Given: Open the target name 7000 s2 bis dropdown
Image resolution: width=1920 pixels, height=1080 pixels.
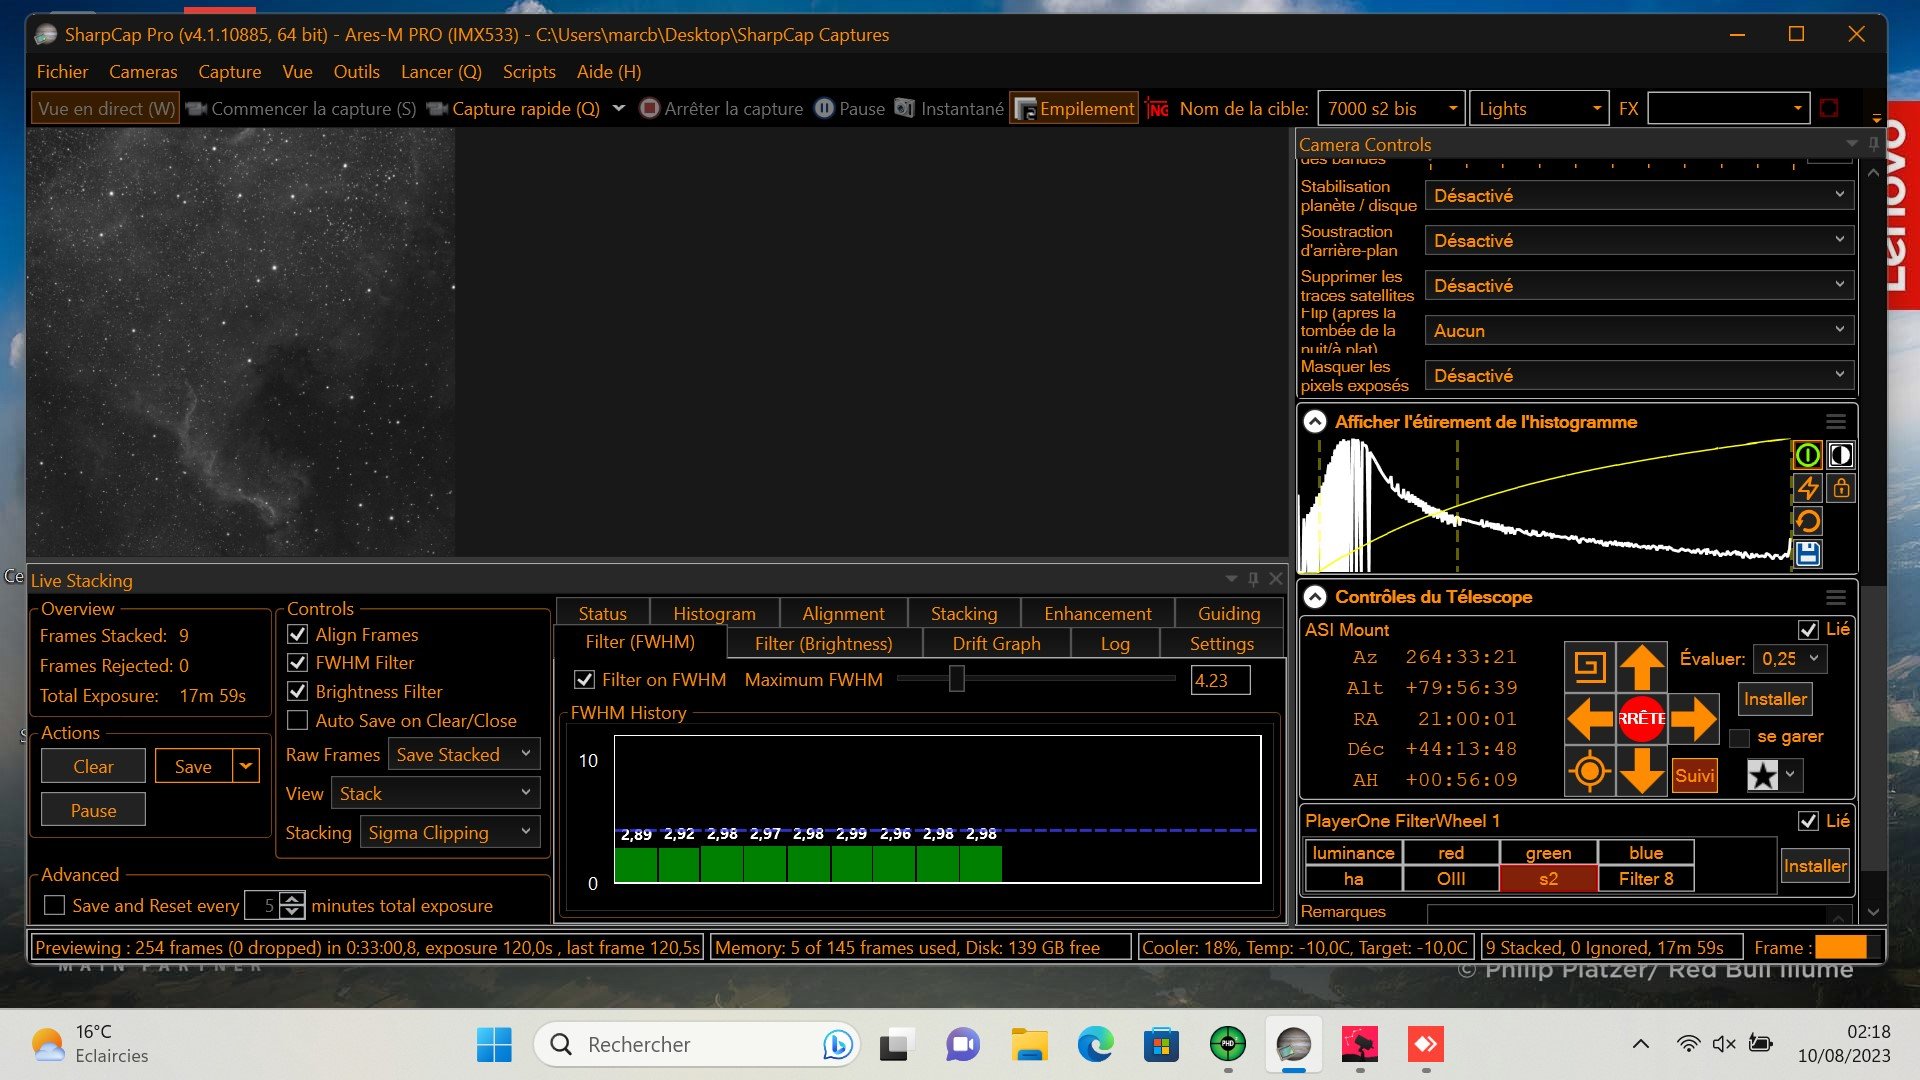Looking at the screenshot, I should click(1391, 109).
